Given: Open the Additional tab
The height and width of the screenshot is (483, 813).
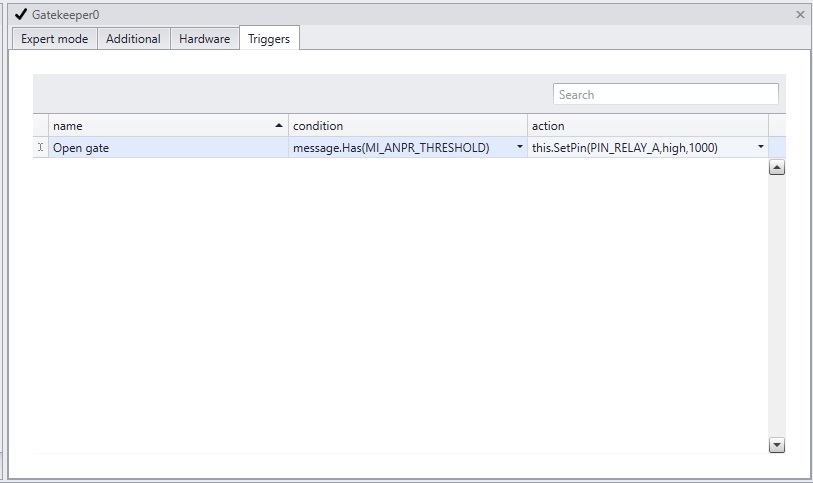Looking at the screenshot, I should click(133, 39).
